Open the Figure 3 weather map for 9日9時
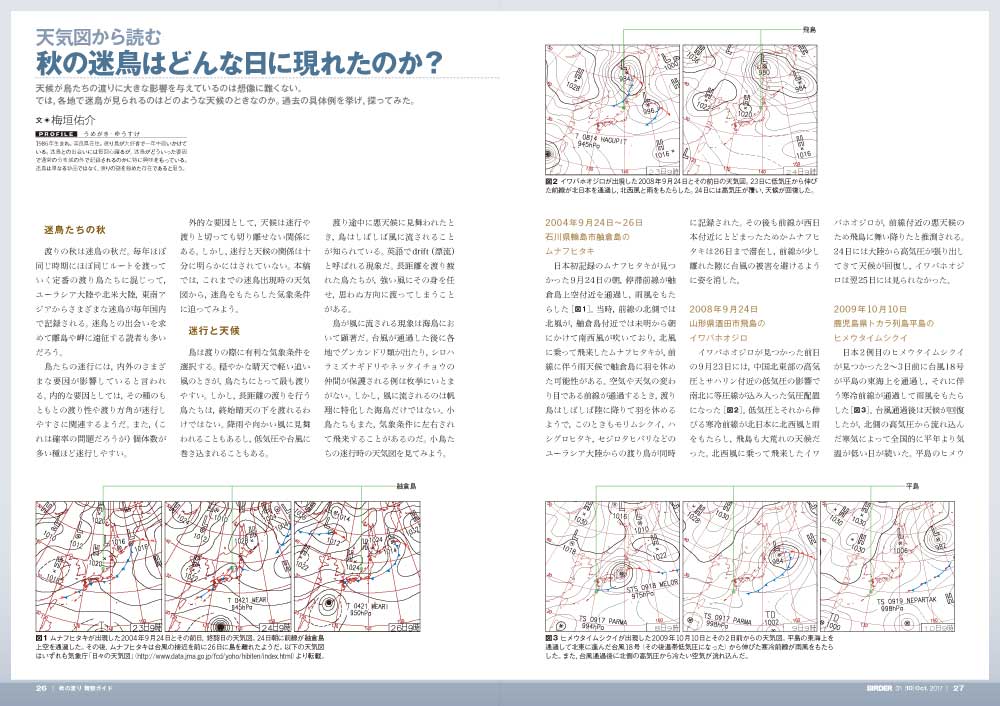Image resolution: width=1000 pixels, height=706 pixels. (750, 566)
